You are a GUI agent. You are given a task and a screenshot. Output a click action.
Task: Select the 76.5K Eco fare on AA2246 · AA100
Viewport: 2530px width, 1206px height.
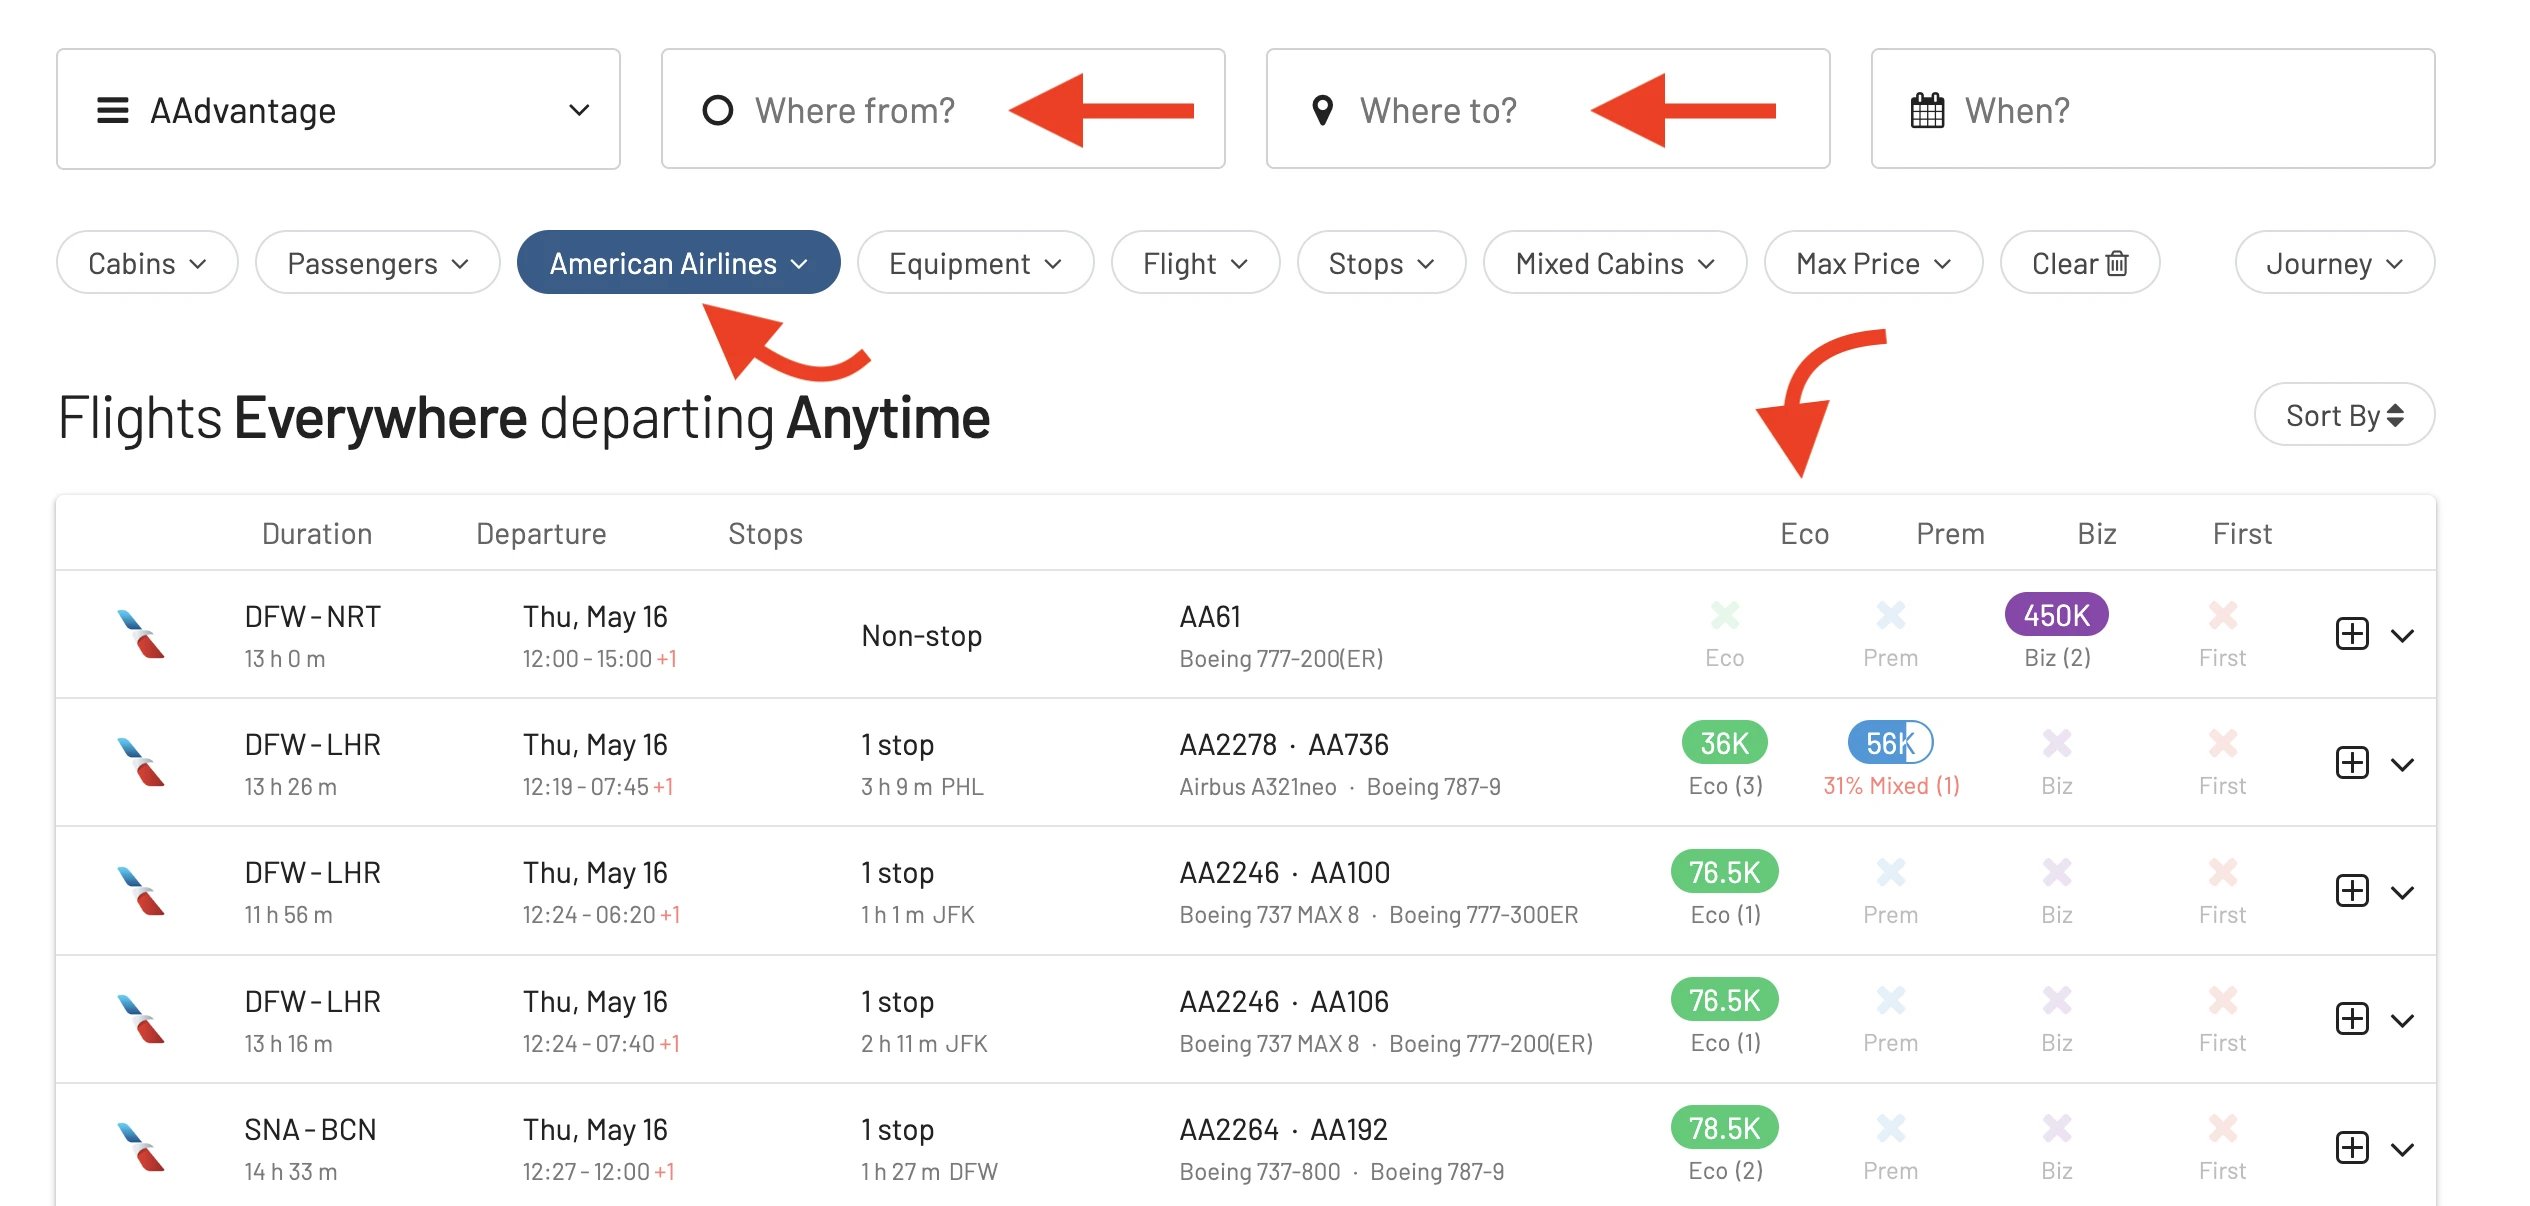click(x=1724, y=871)
